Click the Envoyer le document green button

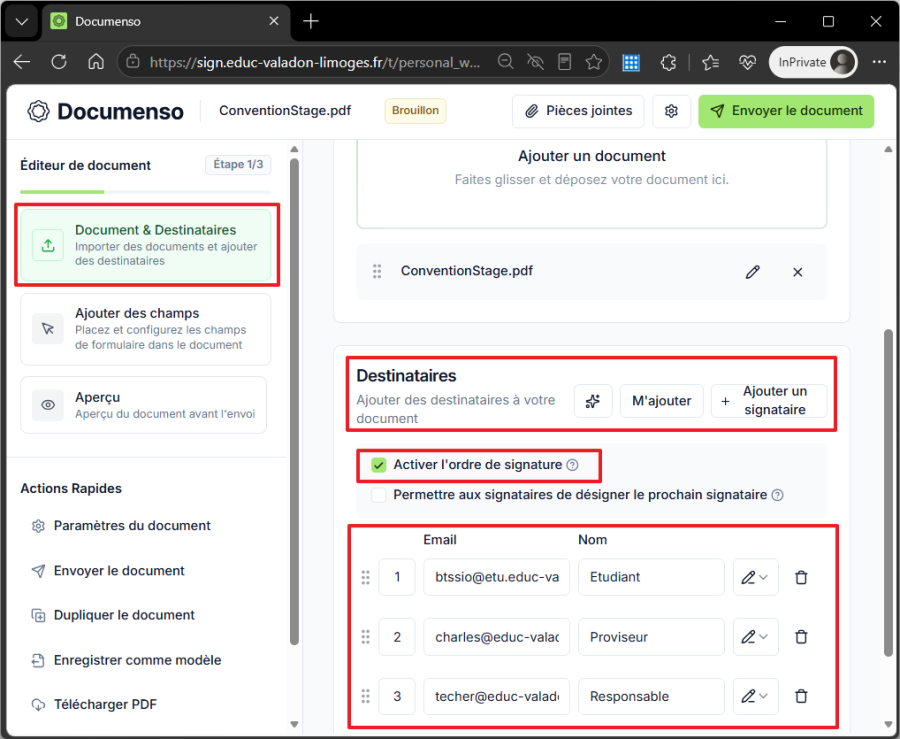pos(786,111)
